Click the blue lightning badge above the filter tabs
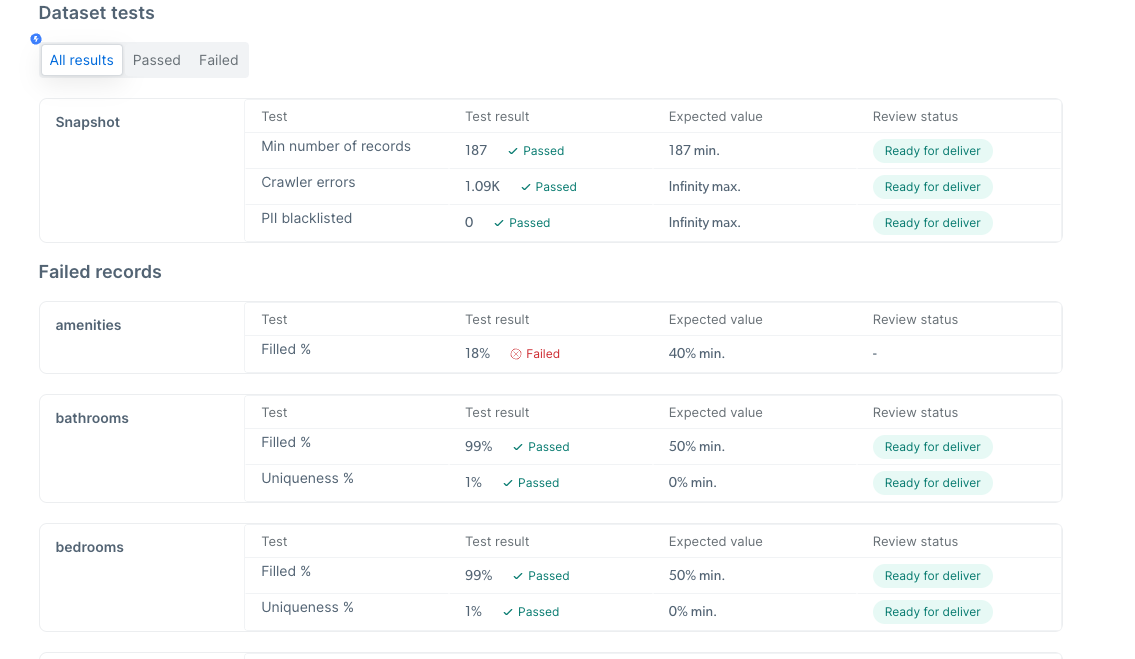 pyautogui.click(x=36, y=39)
